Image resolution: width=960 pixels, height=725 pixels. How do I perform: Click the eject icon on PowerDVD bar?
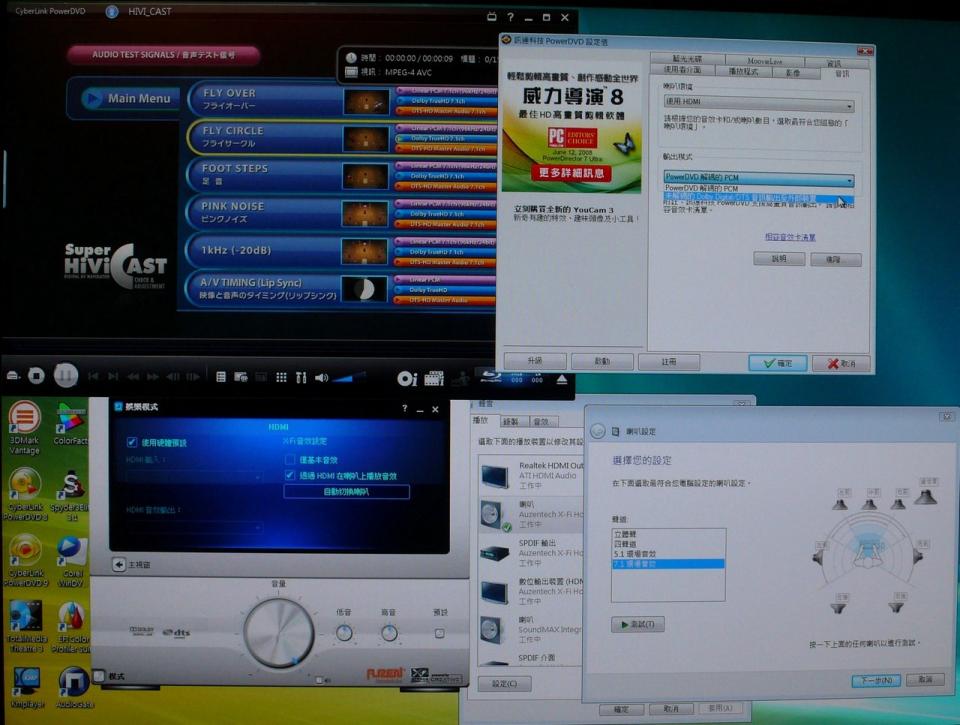561,380
